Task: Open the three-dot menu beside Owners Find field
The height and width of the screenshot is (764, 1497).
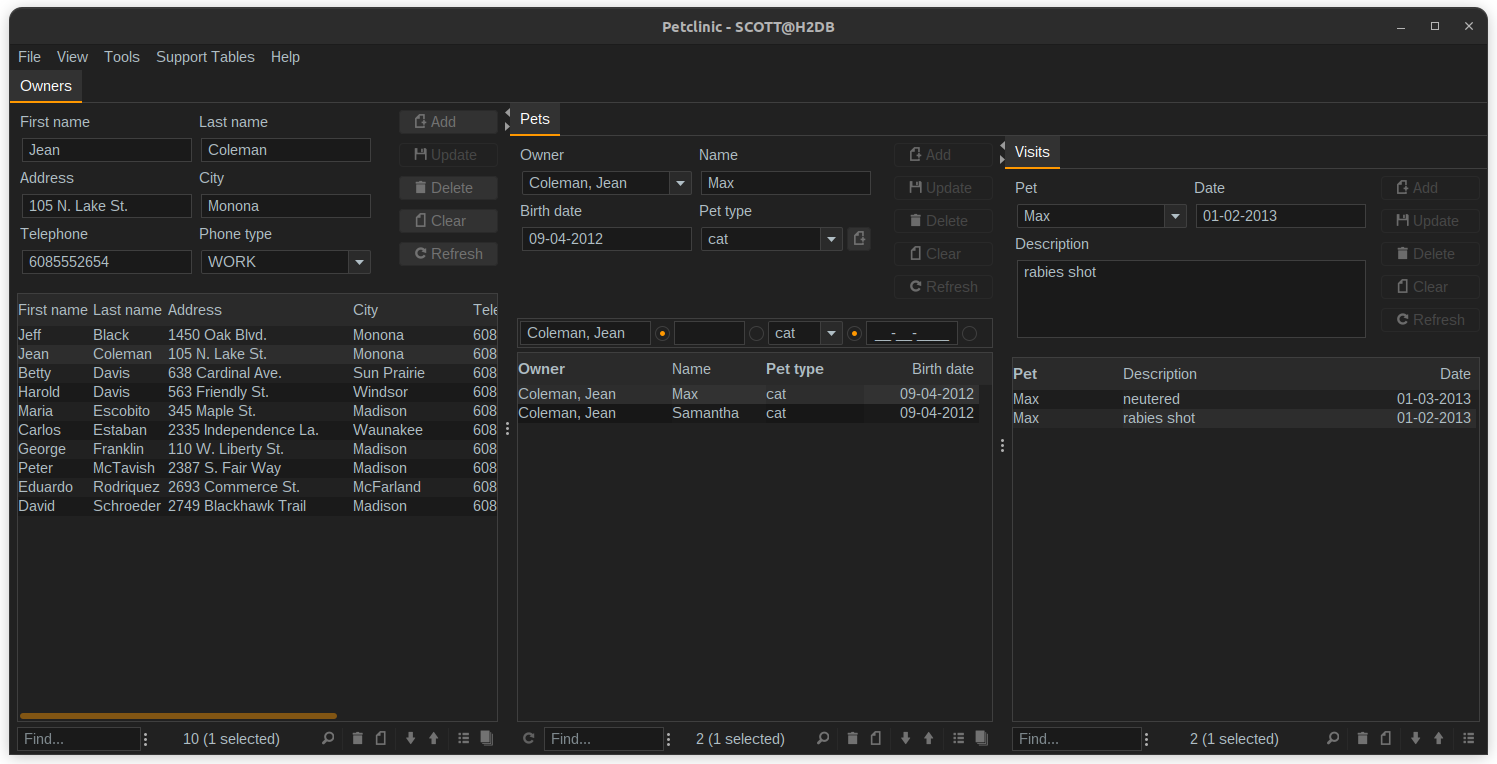Action: point(146,739)
